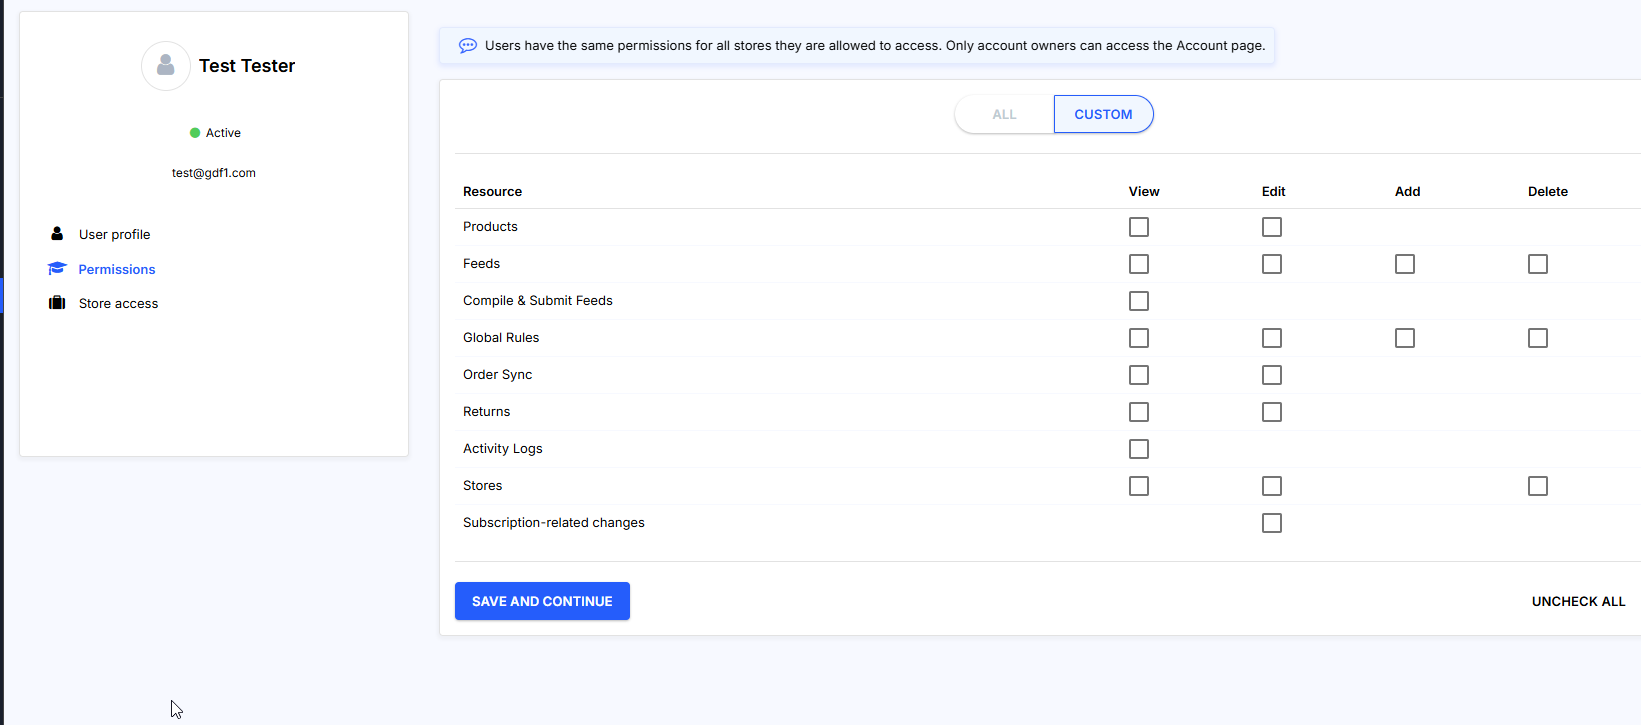Click the green Active status dot
Viewport: 1641px width, 725px height.
tap(195, 133)
